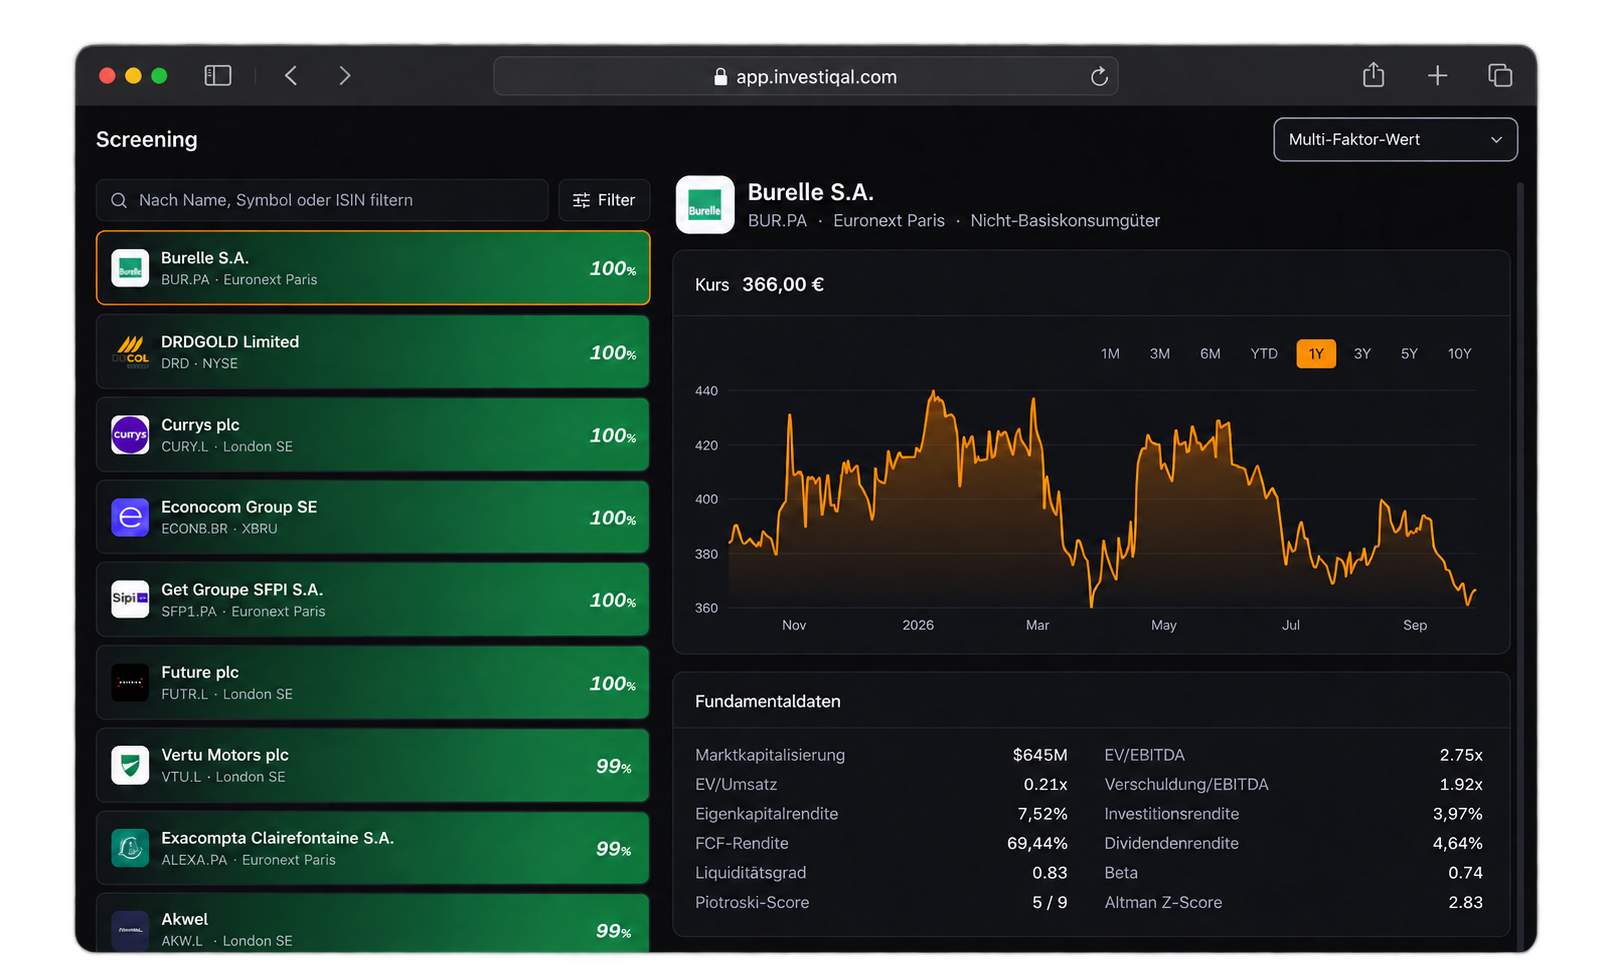Select the 3Y chart range
The height and width of the screenshot is (977, 1610).
(x=1362, y=354)
